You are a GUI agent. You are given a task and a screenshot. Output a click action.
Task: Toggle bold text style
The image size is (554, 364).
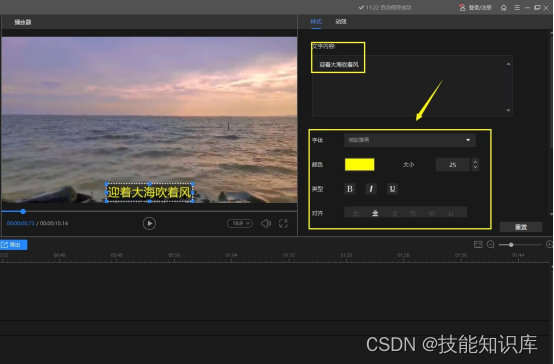point(350,189)
